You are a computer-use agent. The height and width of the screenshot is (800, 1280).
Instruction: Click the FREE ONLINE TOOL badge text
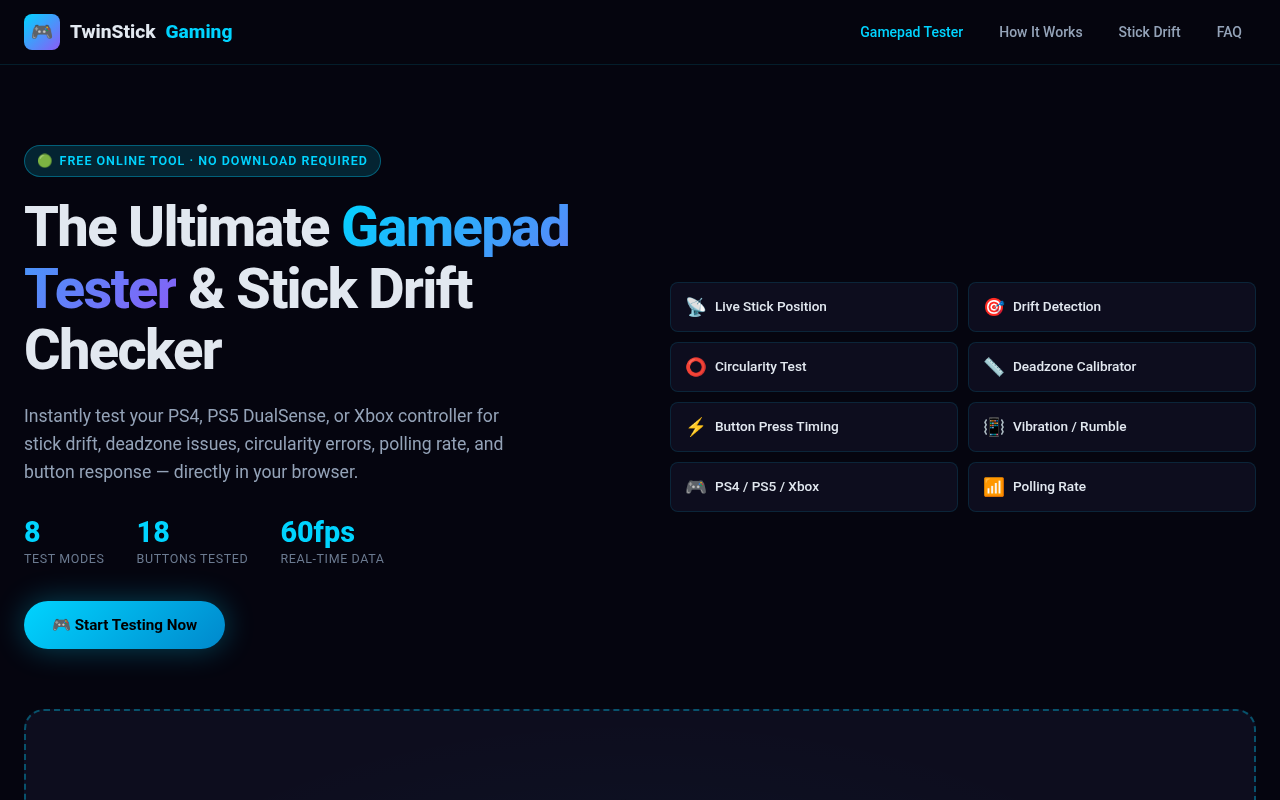pyautogui.click(x=213, y=161)
